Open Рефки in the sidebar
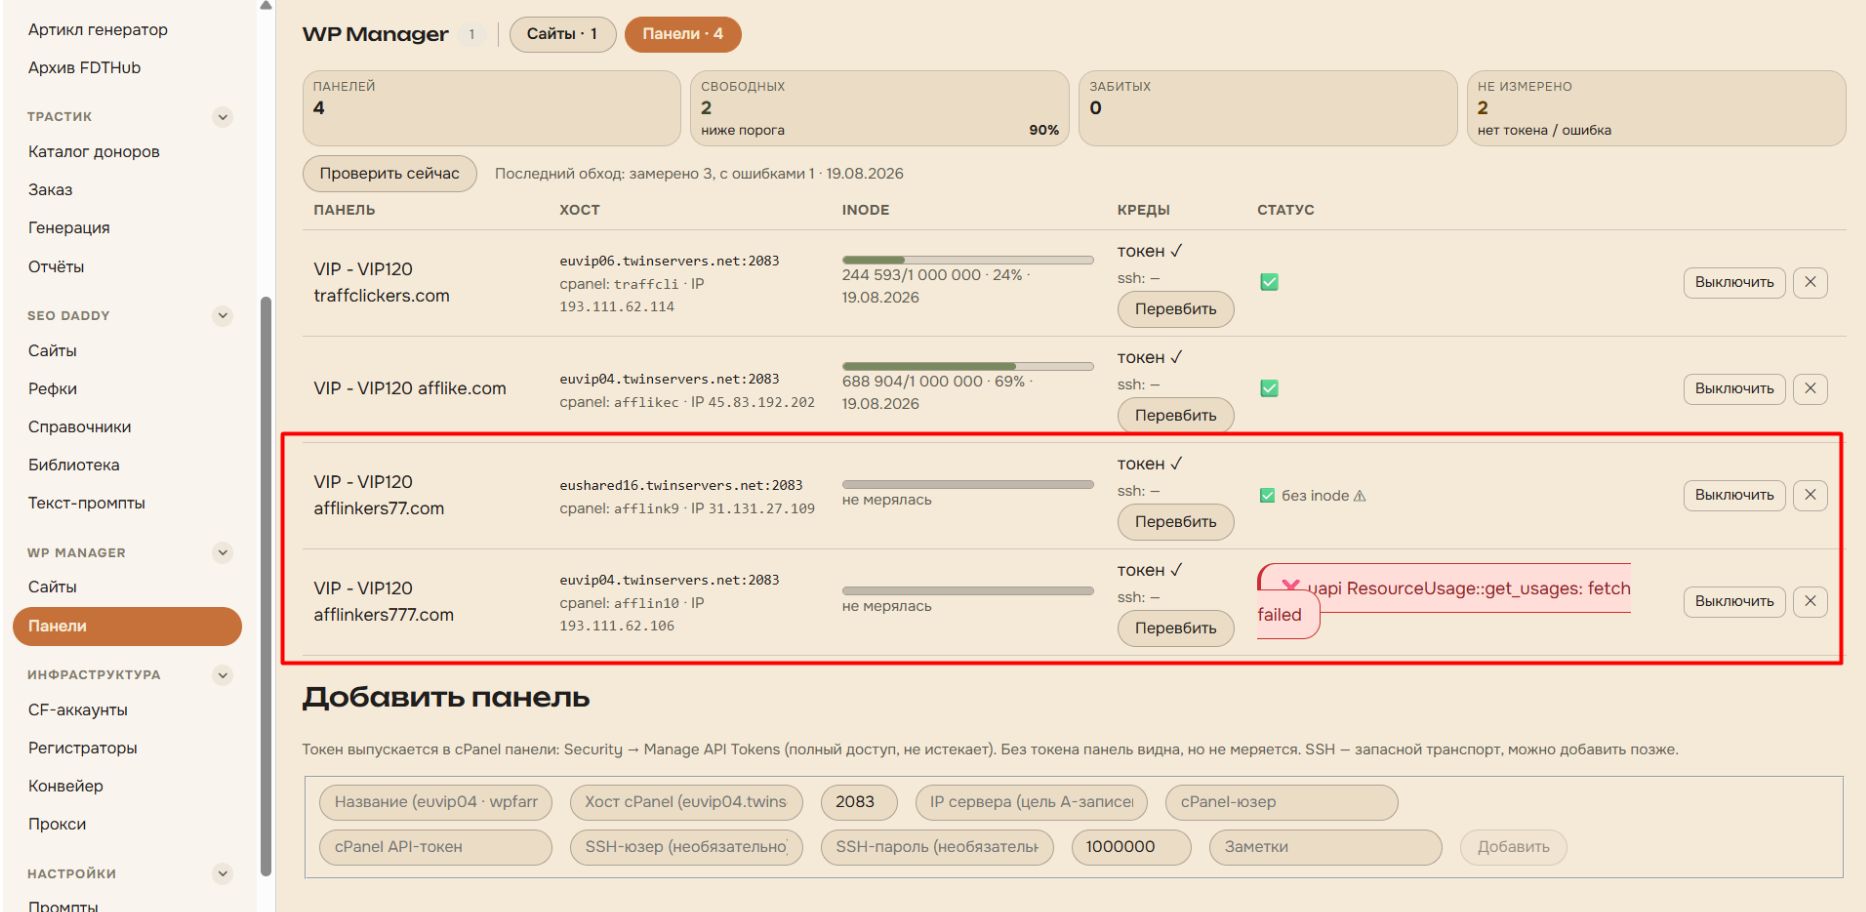1866x912 pixels. pyautogui.click(x=52, y=389)
